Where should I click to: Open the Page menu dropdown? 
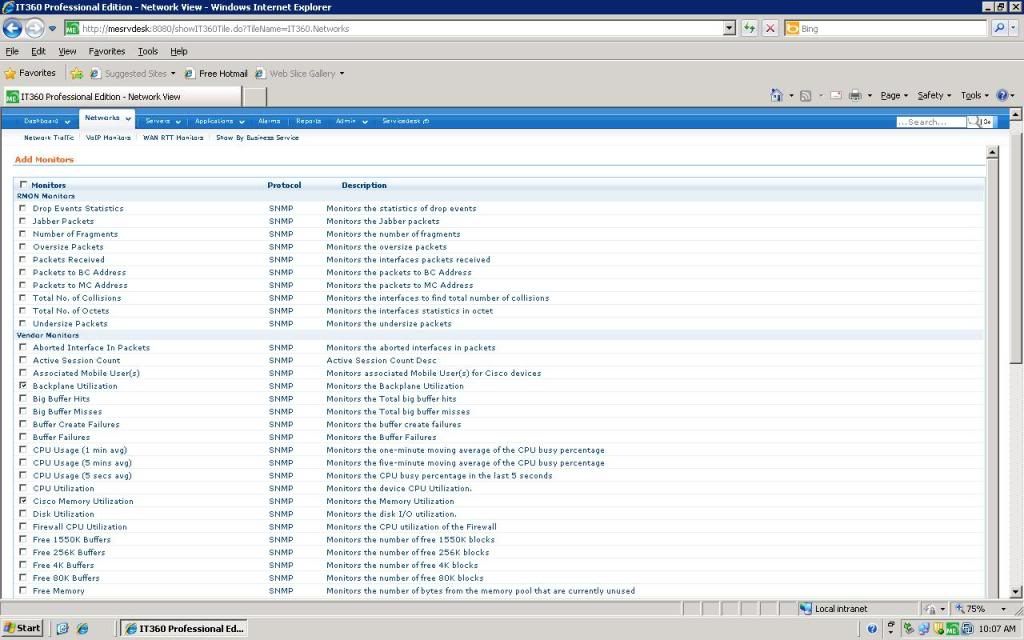(x=894, y=95)
